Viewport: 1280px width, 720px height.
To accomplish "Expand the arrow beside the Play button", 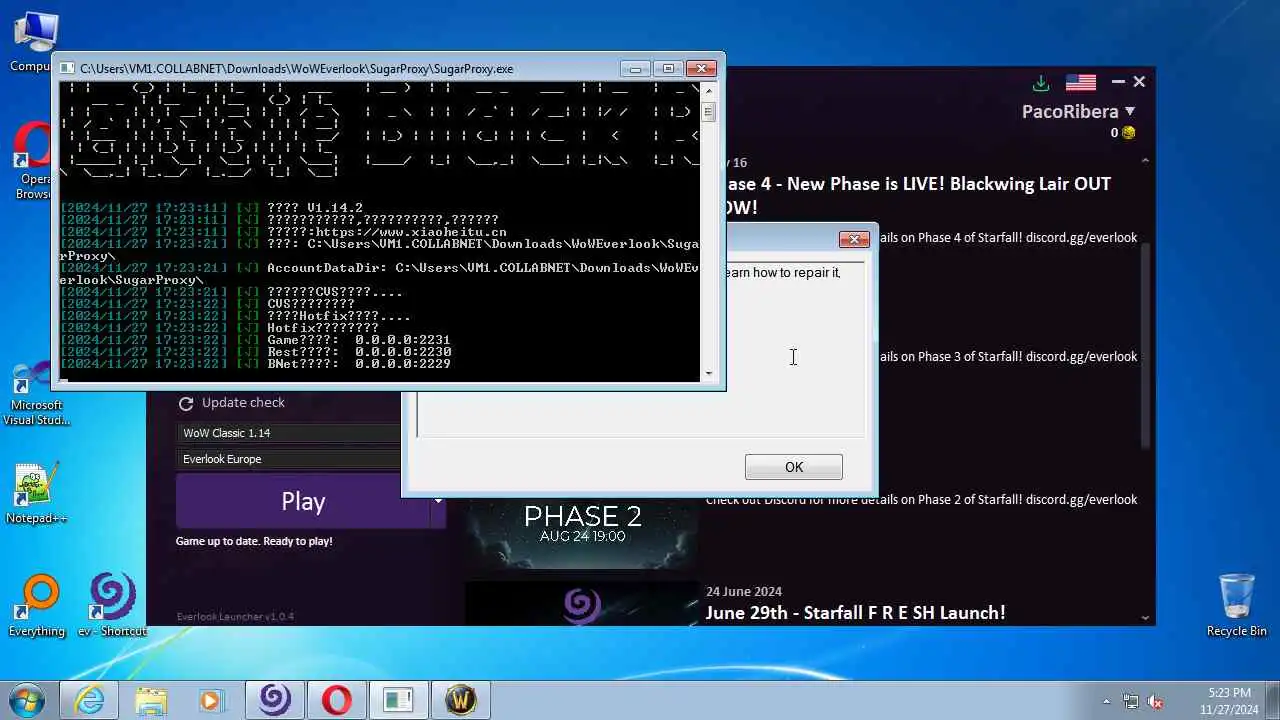I will [437, 501].
